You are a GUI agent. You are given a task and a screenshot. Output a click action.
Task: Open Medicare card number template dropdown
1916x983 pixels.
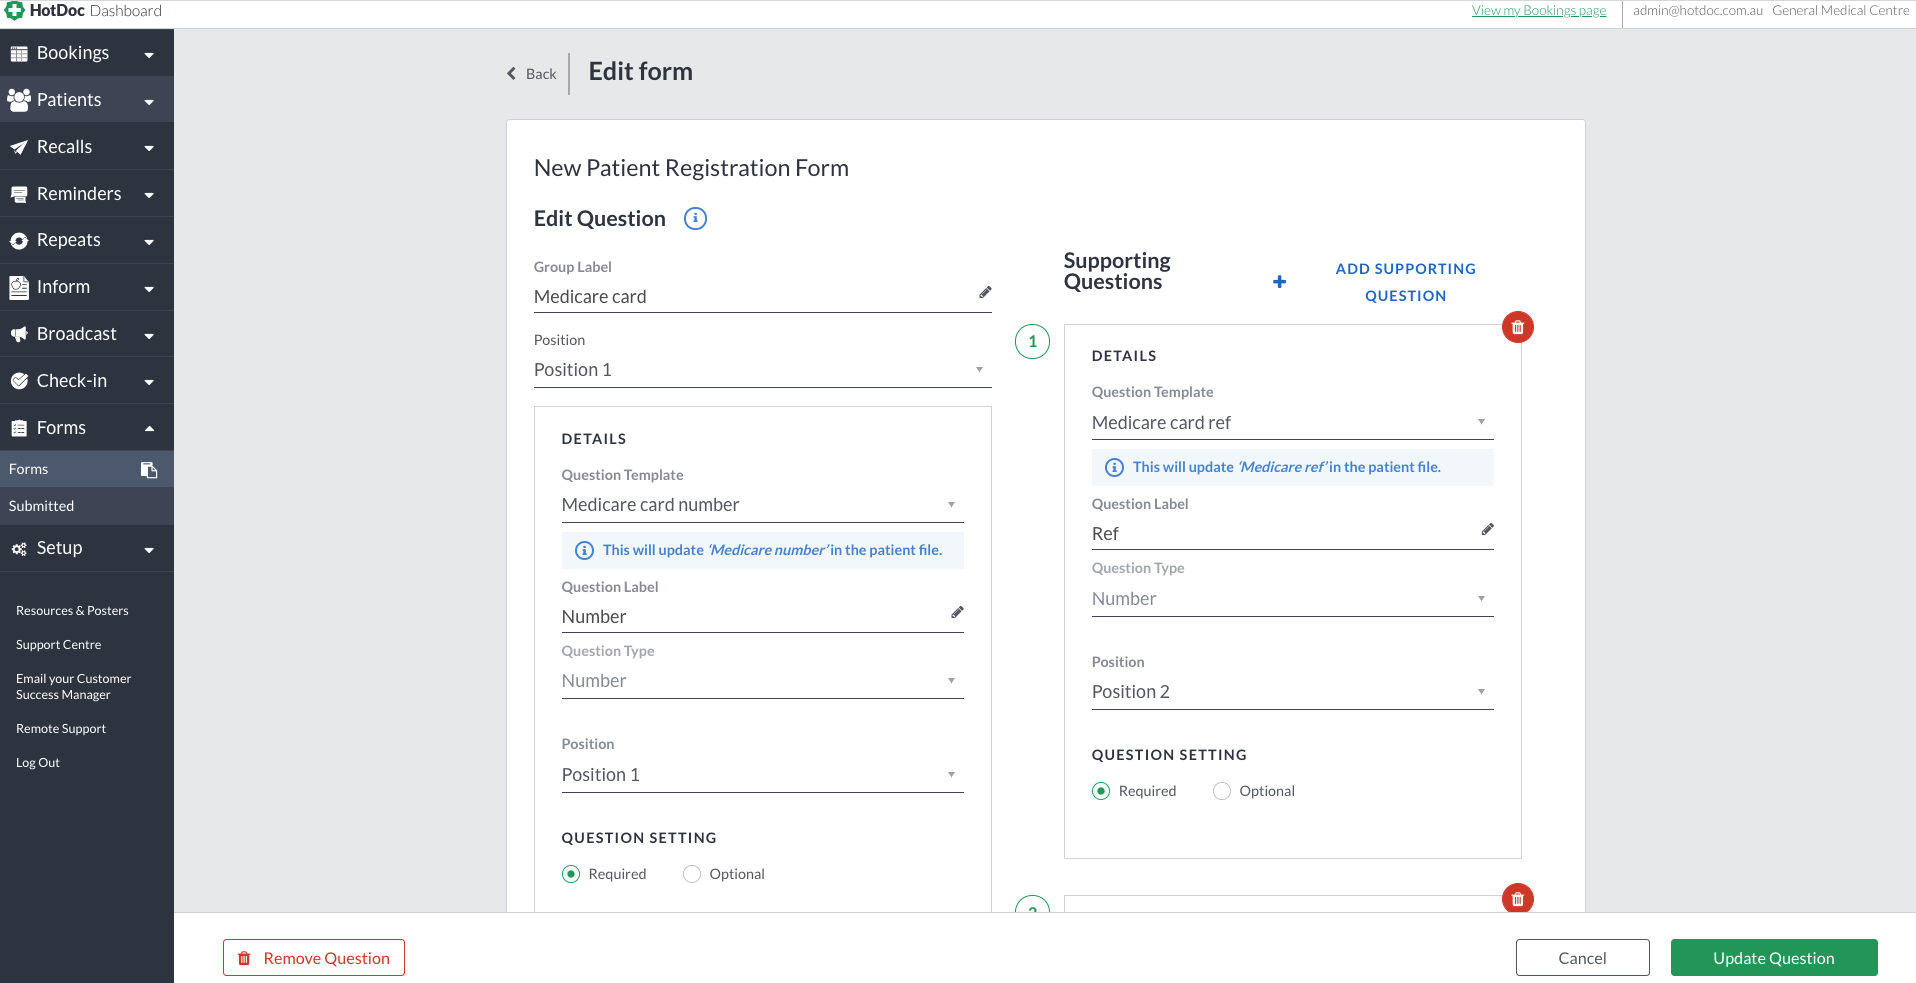point(762,505)
